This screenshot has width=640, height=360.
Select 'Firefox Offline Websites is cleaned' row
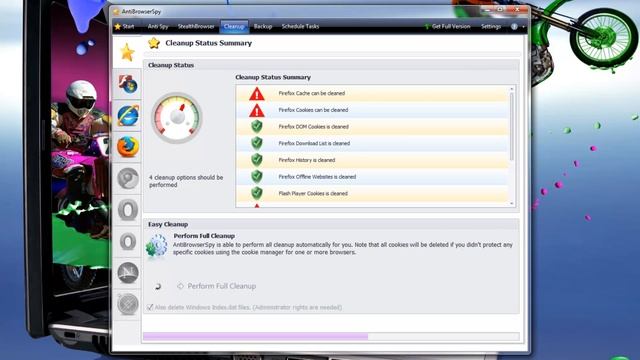click(372, 177)
